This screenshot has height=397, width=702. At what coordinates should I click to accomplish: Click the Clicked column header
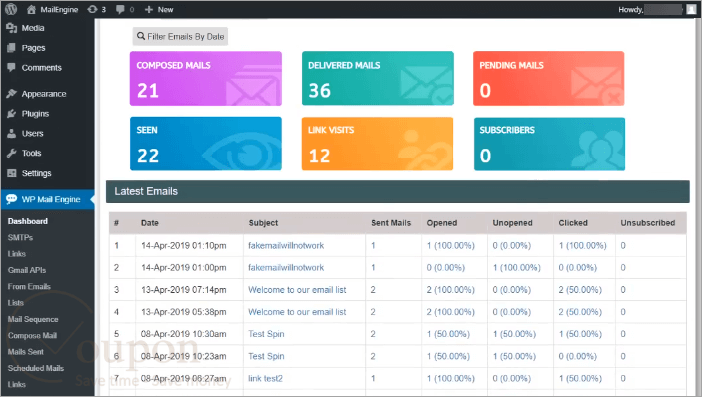(573, 223)
